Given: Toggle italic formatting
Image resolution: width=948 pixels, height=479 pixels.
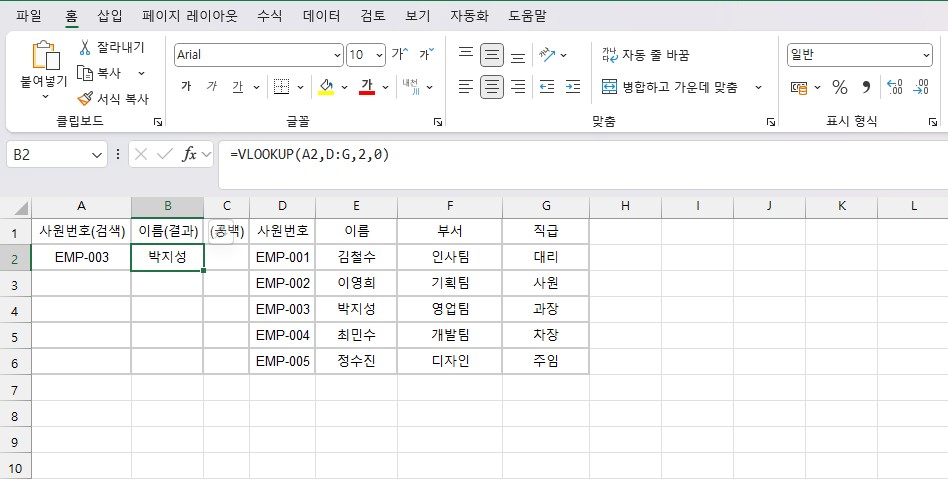Looking at the screenshot, I should point(211,87).
